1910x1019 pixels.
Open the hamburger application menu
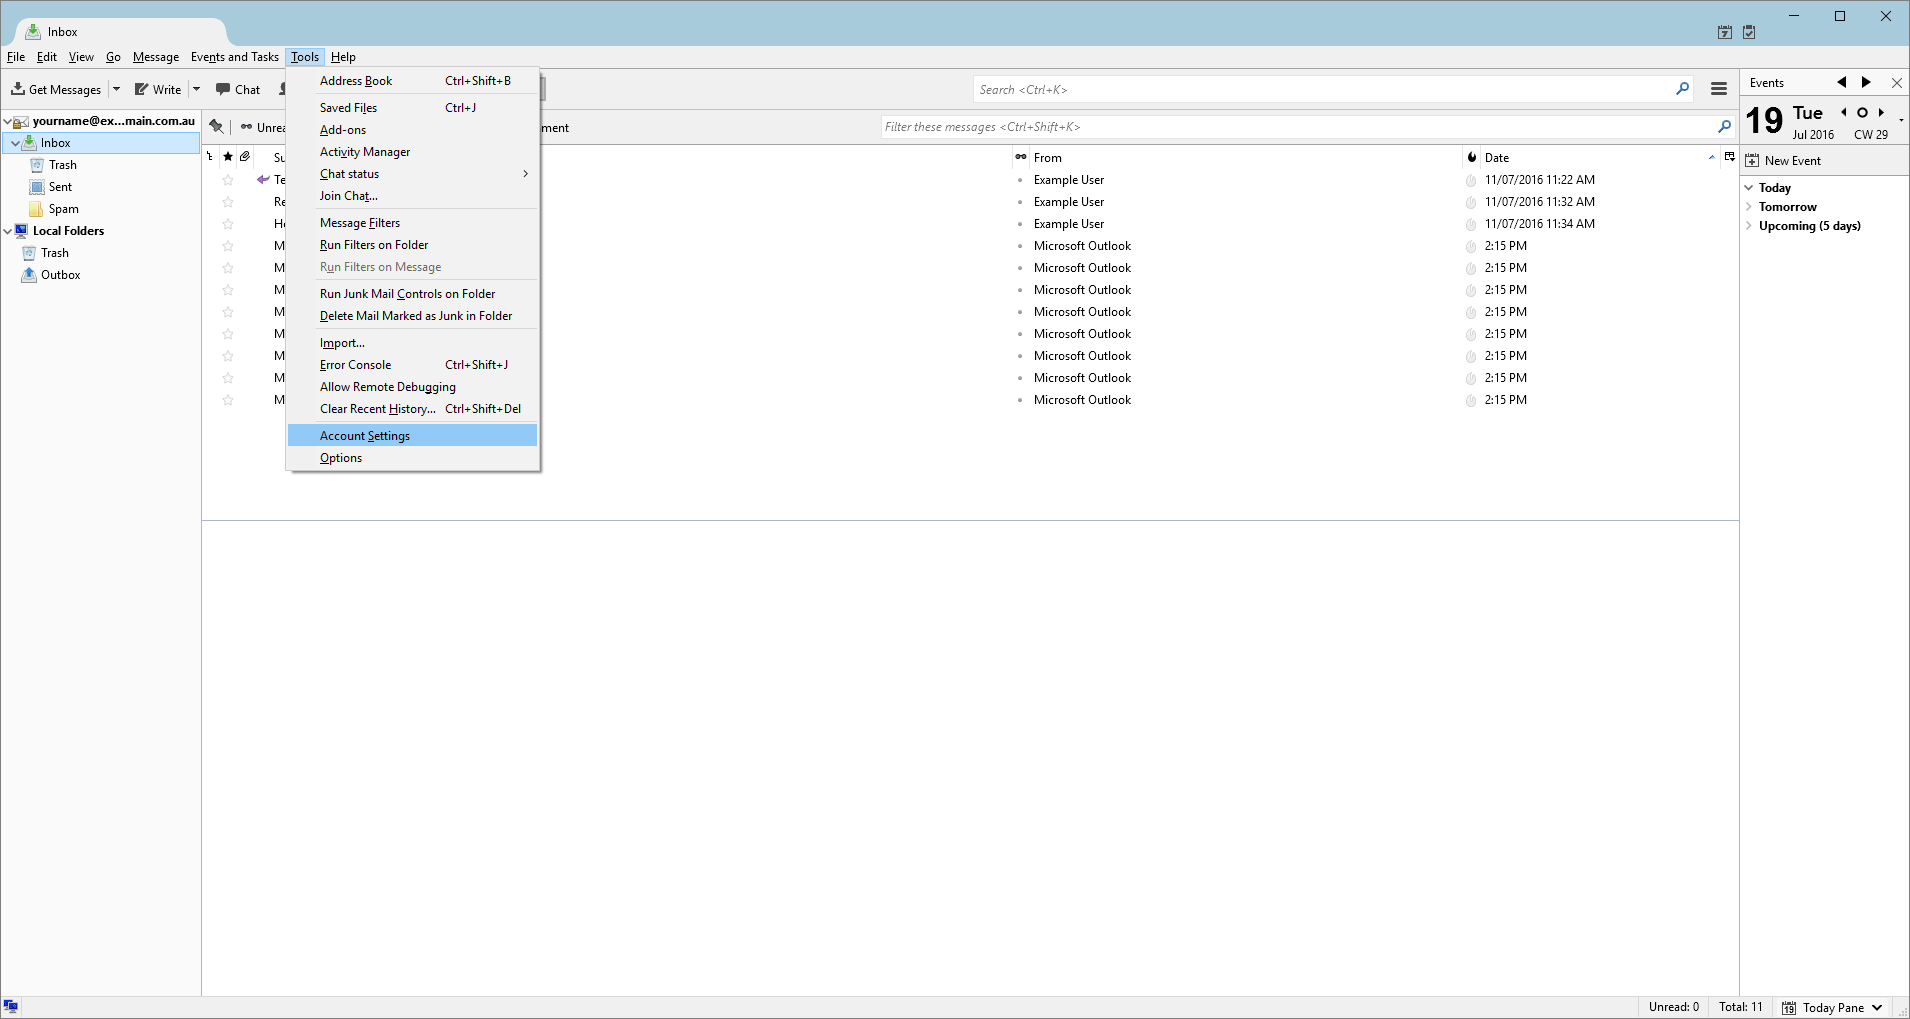pos(1719,89)
